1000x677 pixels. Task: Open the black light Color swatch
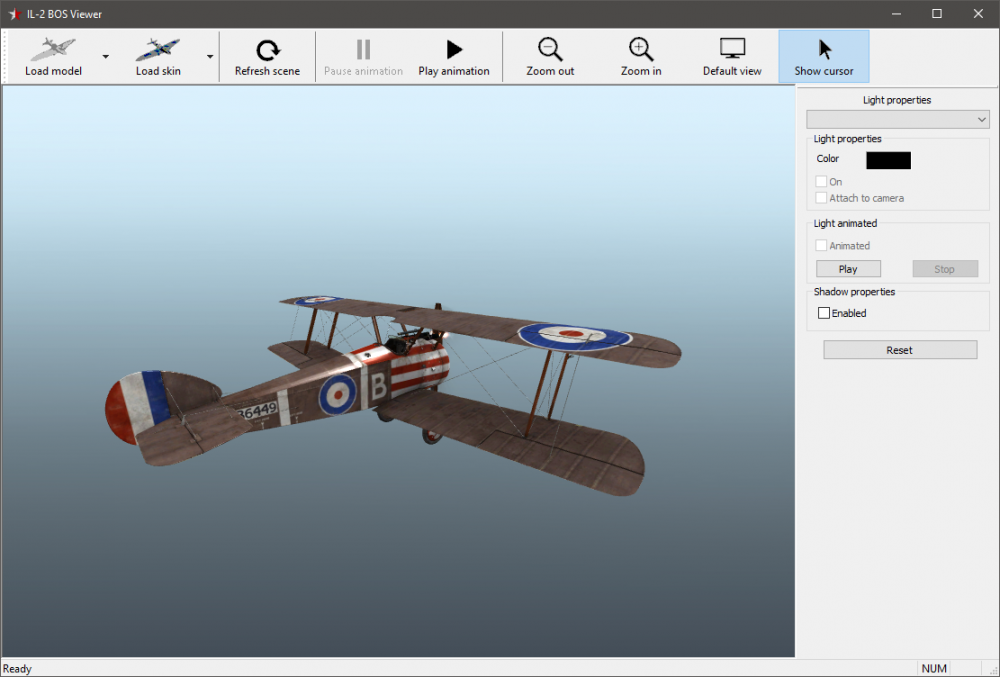click(x=888, y=160)
